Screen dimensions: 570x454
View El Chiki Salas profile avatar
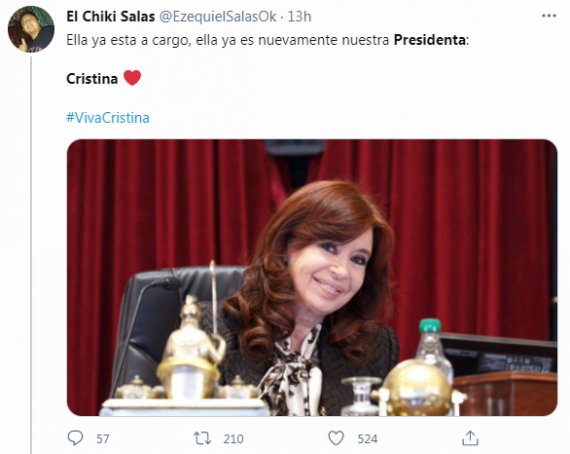(x=31, y=29)
